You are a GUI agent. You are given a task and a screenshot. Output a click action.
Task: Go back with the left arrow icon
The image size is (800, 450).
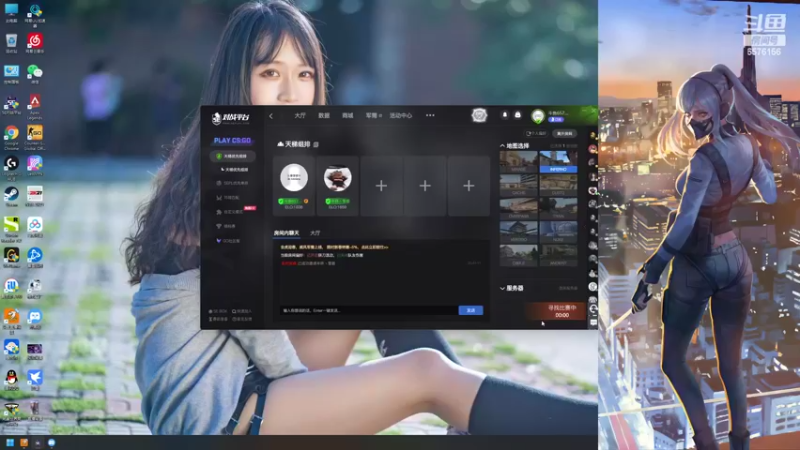point(271,116)
